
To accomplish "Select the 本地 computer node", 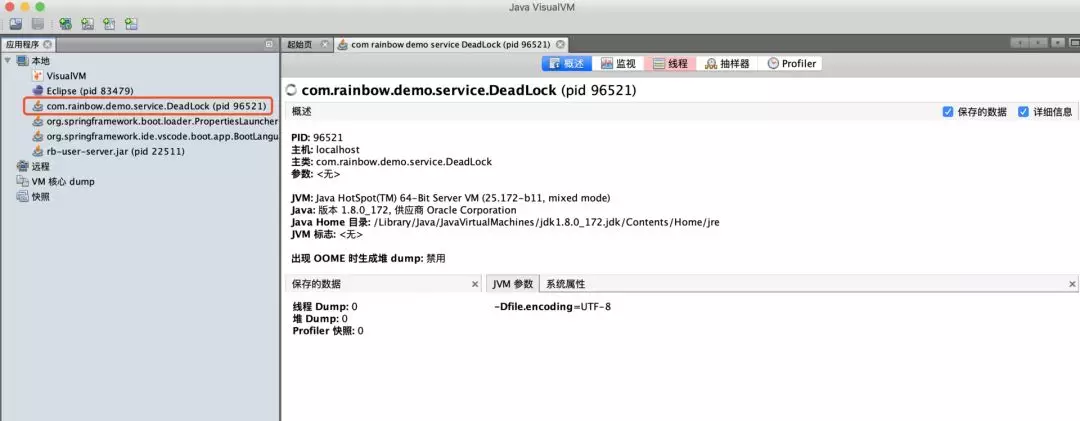I will tap(33, 61).
